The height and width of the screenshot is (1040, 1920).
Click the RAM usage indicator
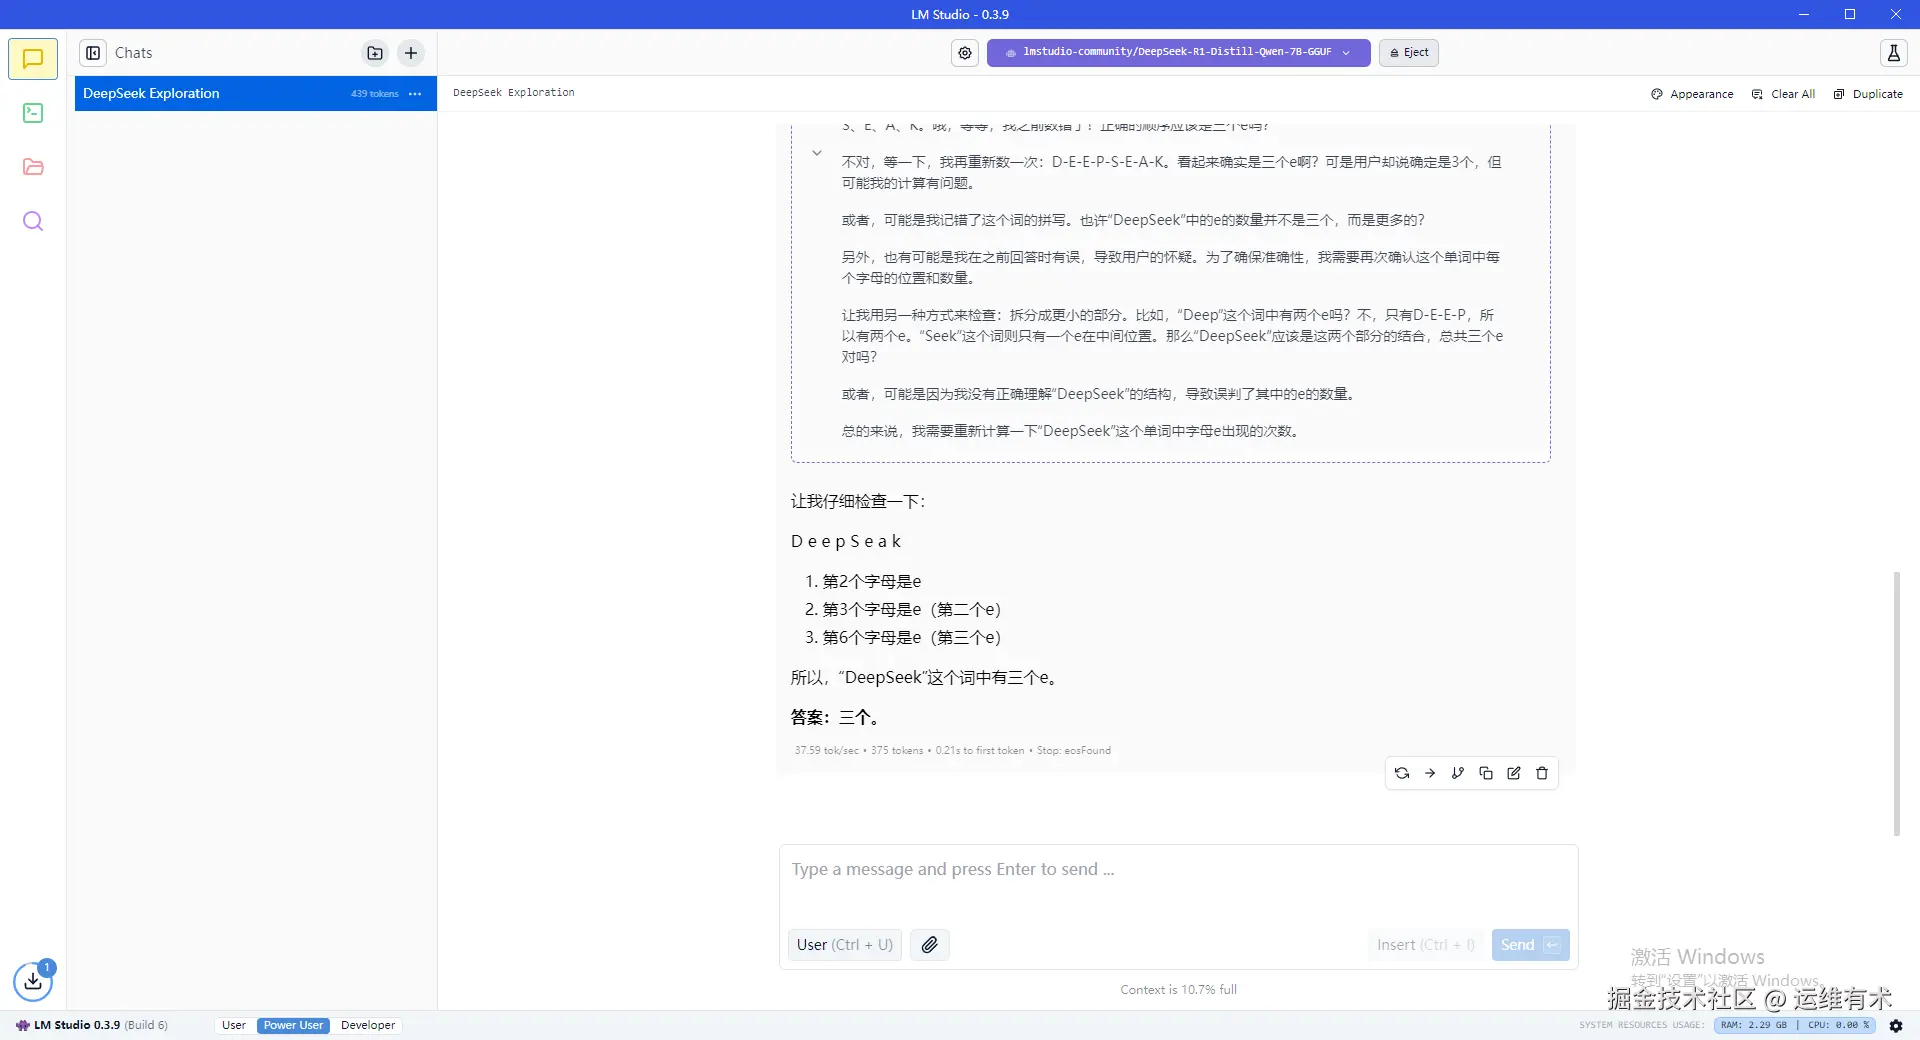click(x=1753, y=1025)
